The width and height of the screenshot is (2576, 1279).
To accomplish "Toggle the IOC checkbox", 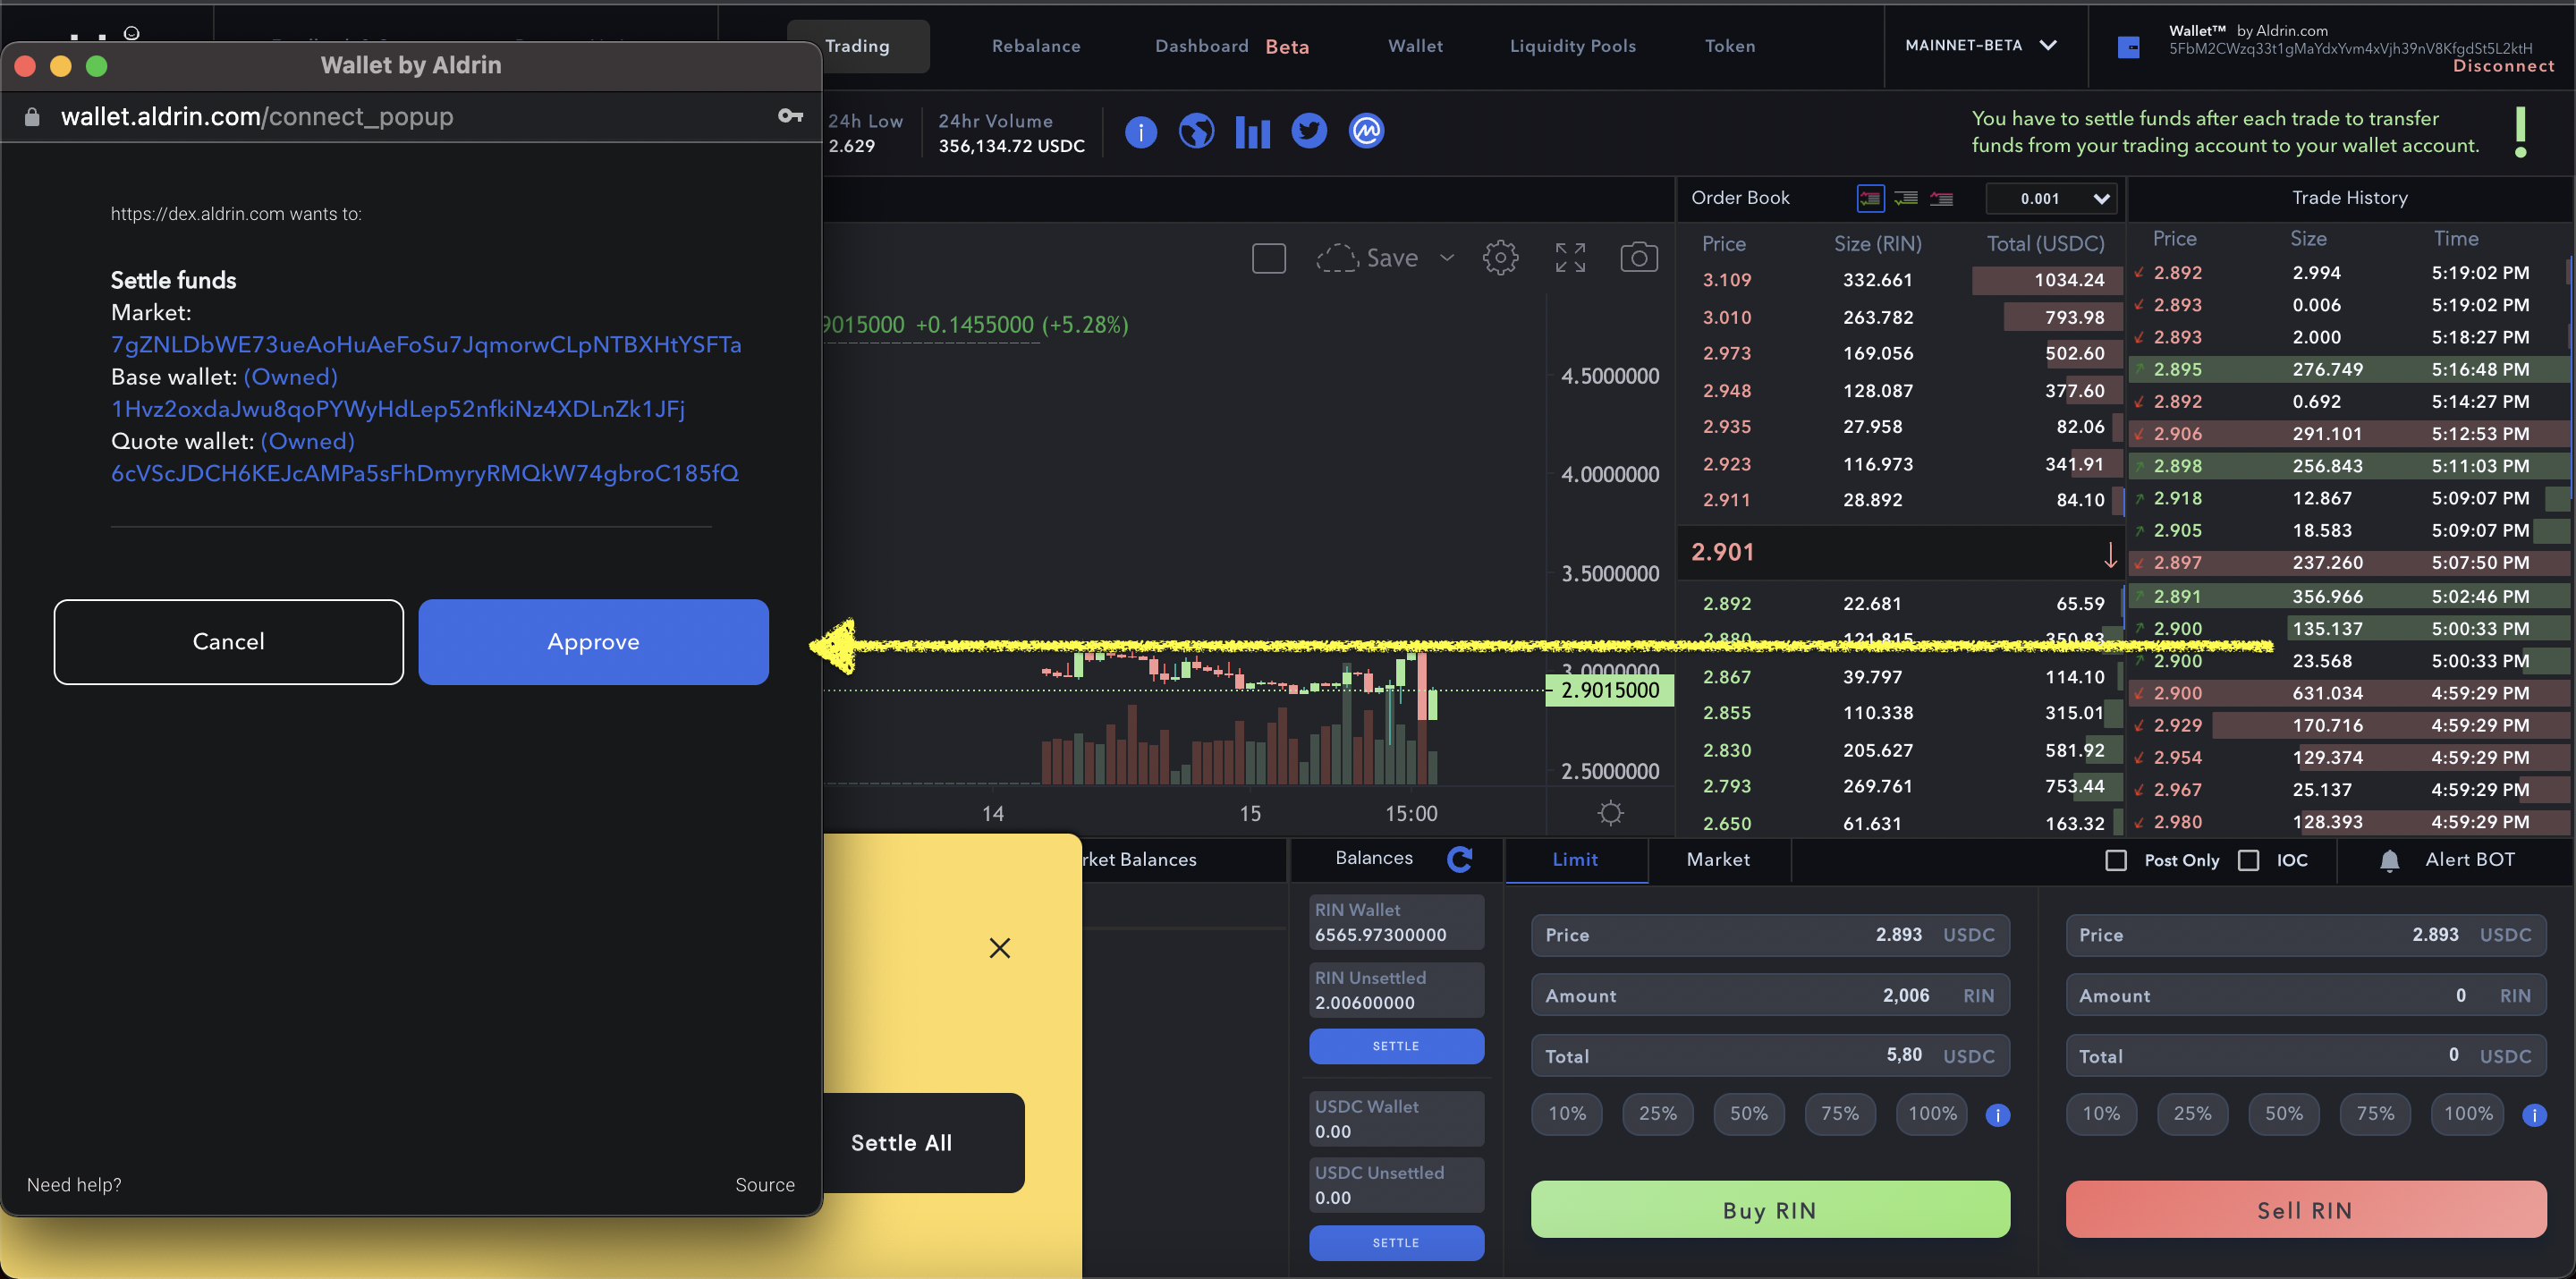I will click(2248, 860).
